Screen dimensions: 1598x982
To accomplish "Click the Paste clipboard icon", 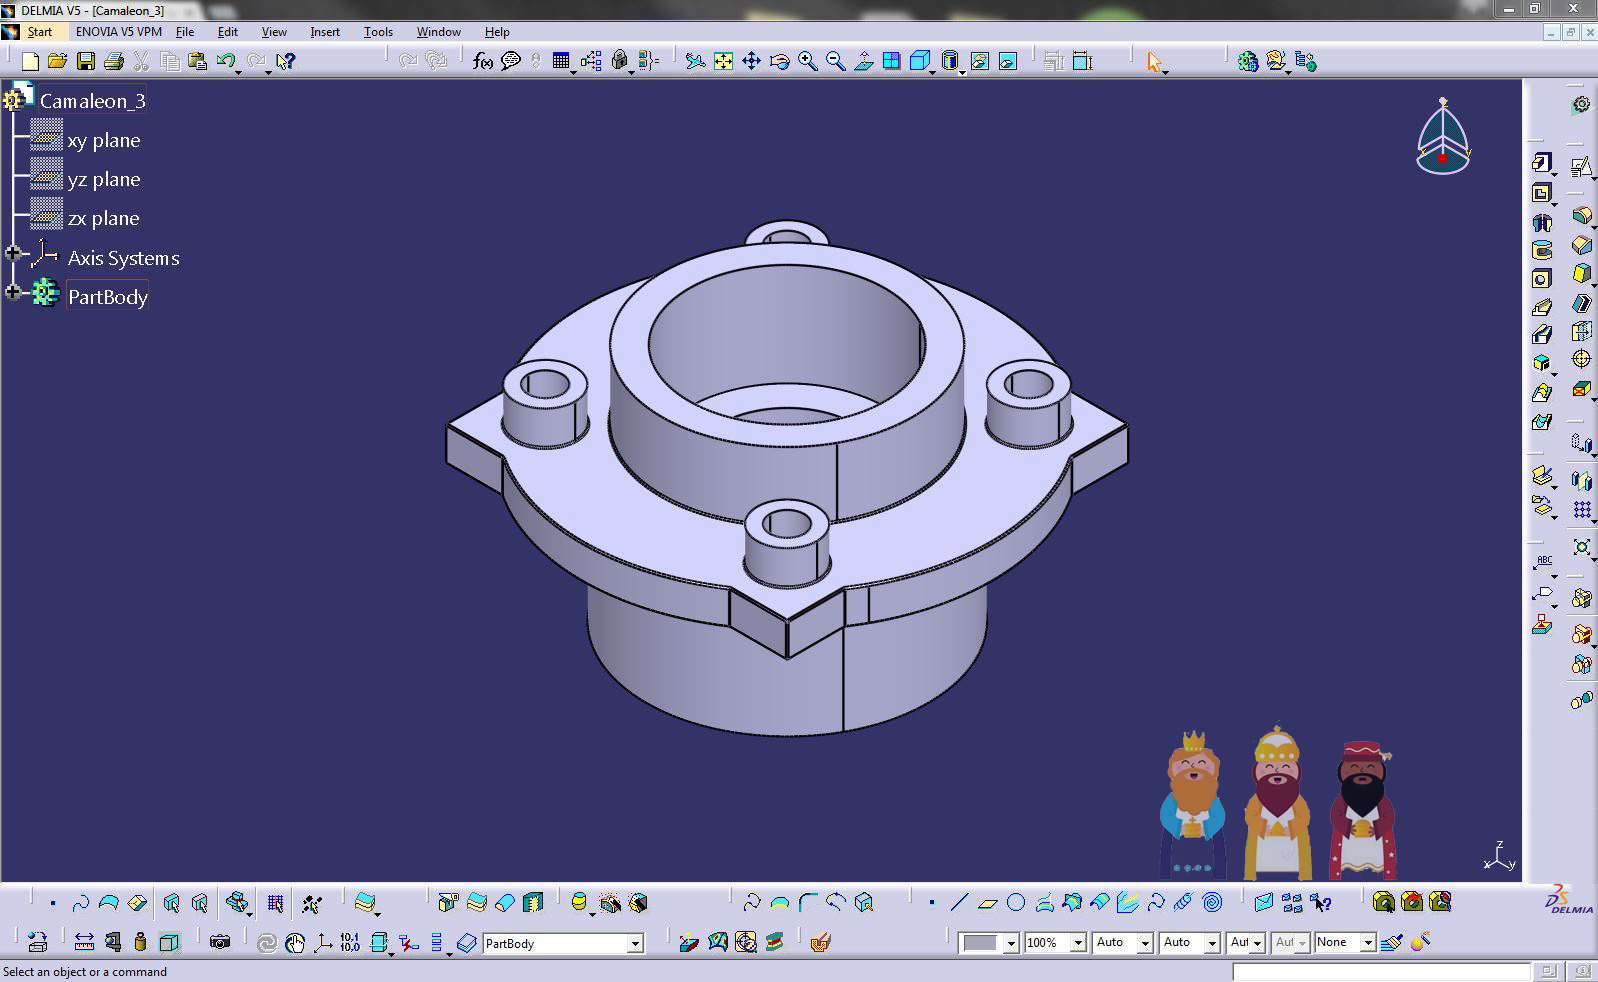I will pos(198,61).
